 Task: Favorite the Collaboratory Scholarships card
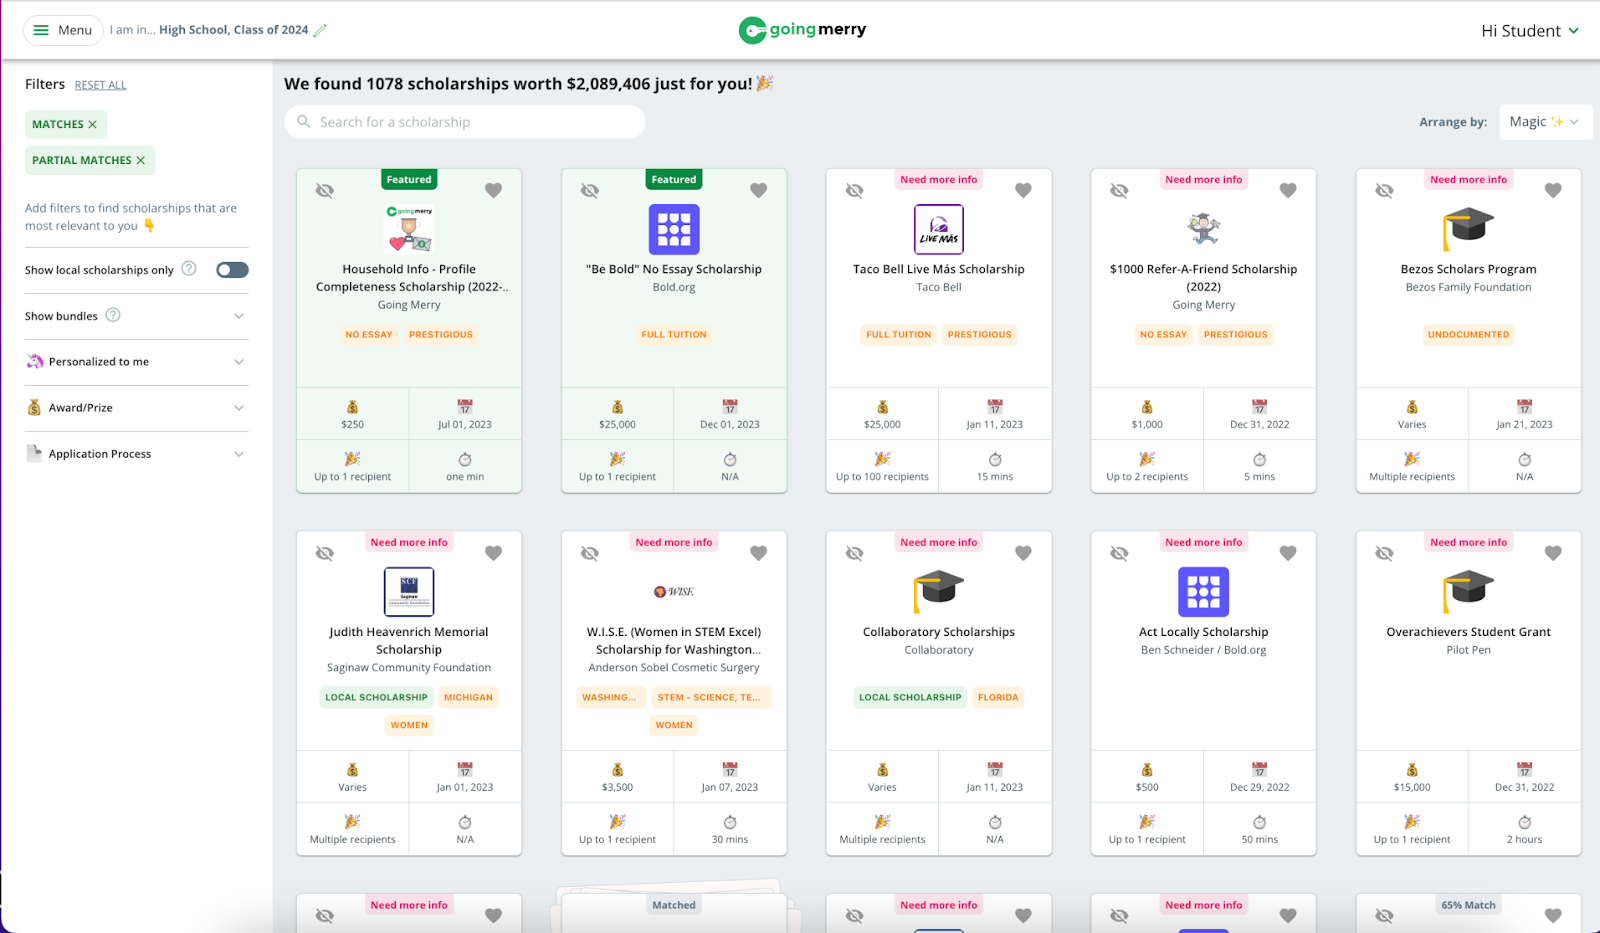coord(1023,553)
